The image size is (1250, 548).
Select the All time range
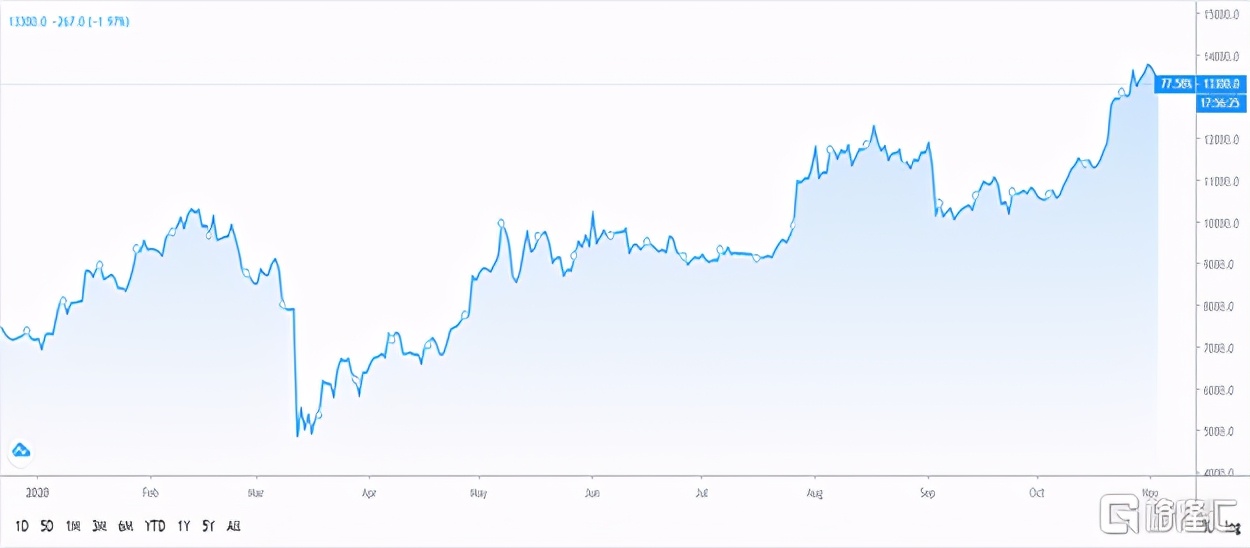(x=234, y=525)
